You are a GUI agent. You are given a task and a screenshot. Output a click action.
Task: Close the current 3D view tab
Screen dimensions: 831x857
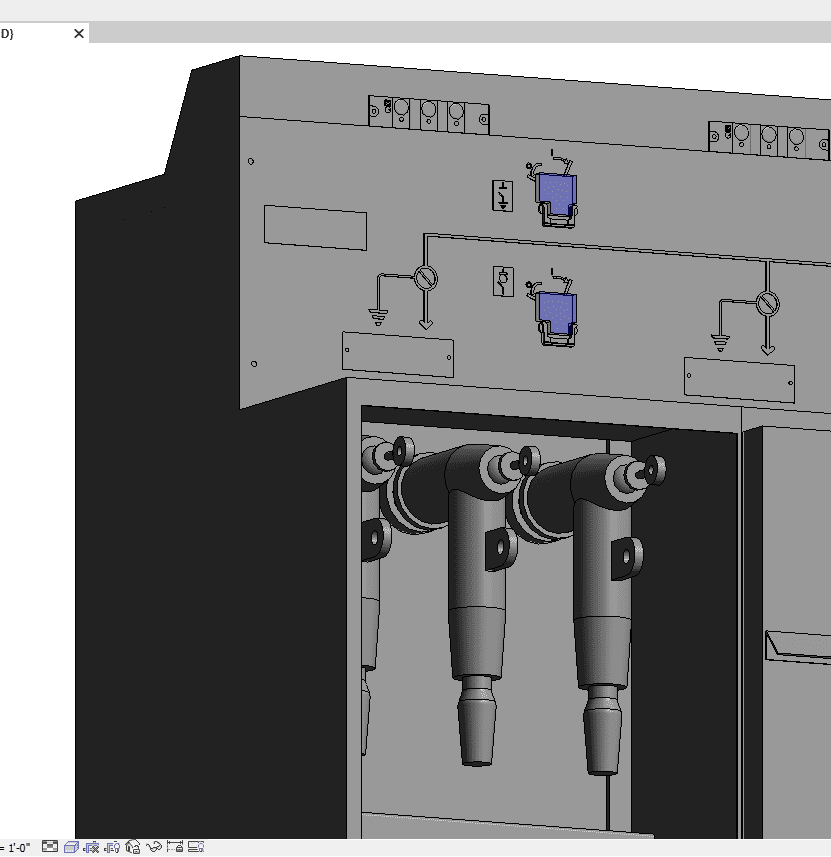pyautogui.click(x=79, y=34)
